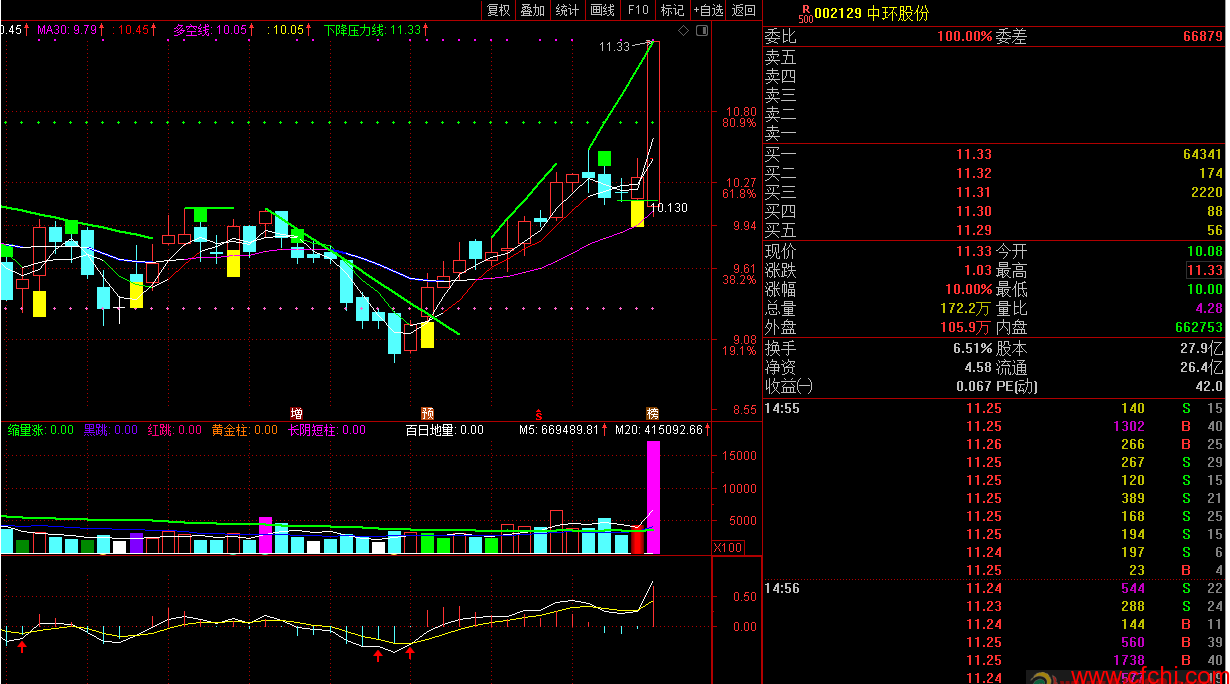Click the 百日地量 indicator label
The width and height of the screenshot is (1230, 684).
(x=444, y=430)
